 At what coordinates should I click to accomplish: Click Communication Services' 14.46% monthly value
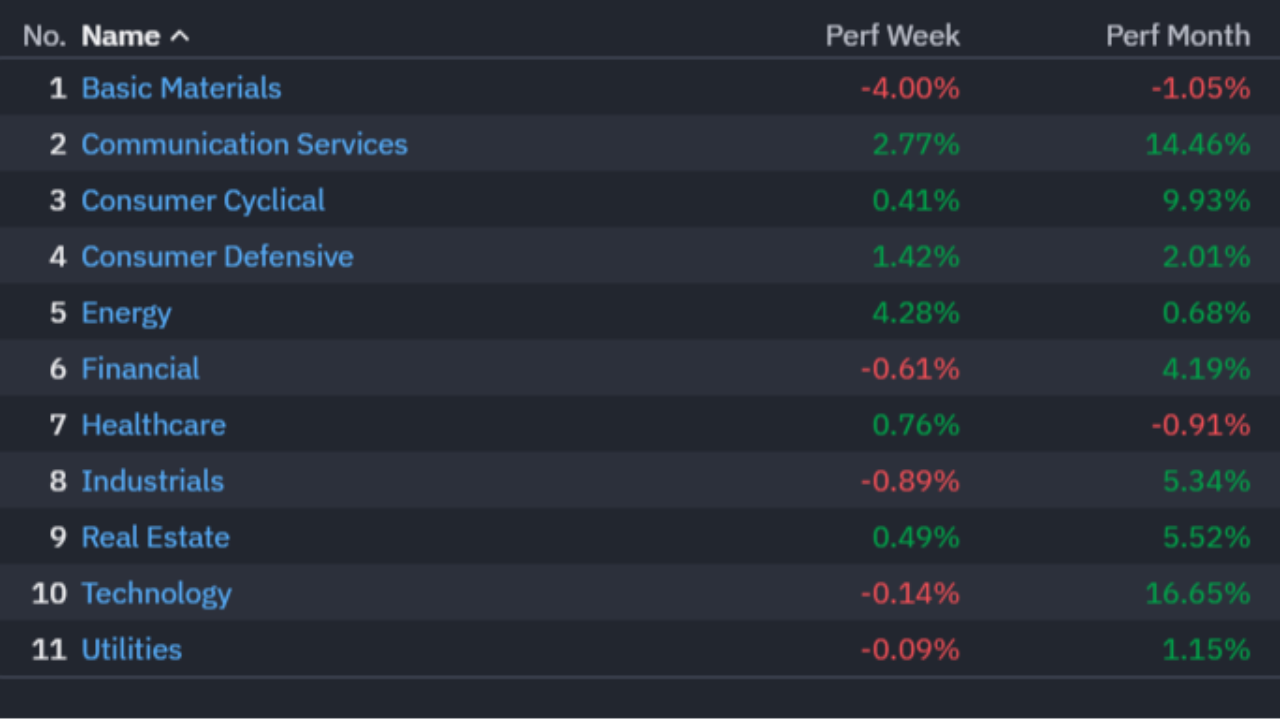(x=1198, y=144)
